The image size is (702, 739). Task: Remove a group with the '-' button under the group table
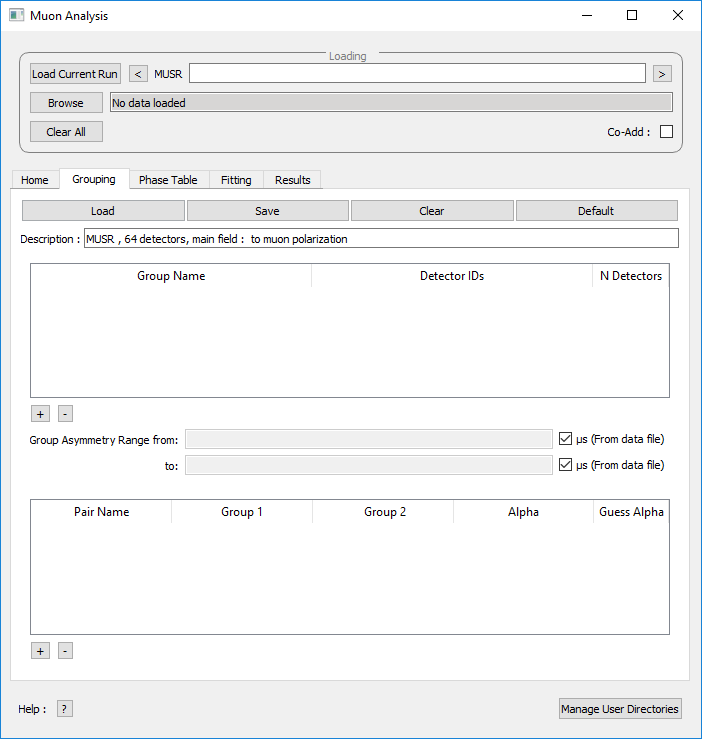pos(65,414)
